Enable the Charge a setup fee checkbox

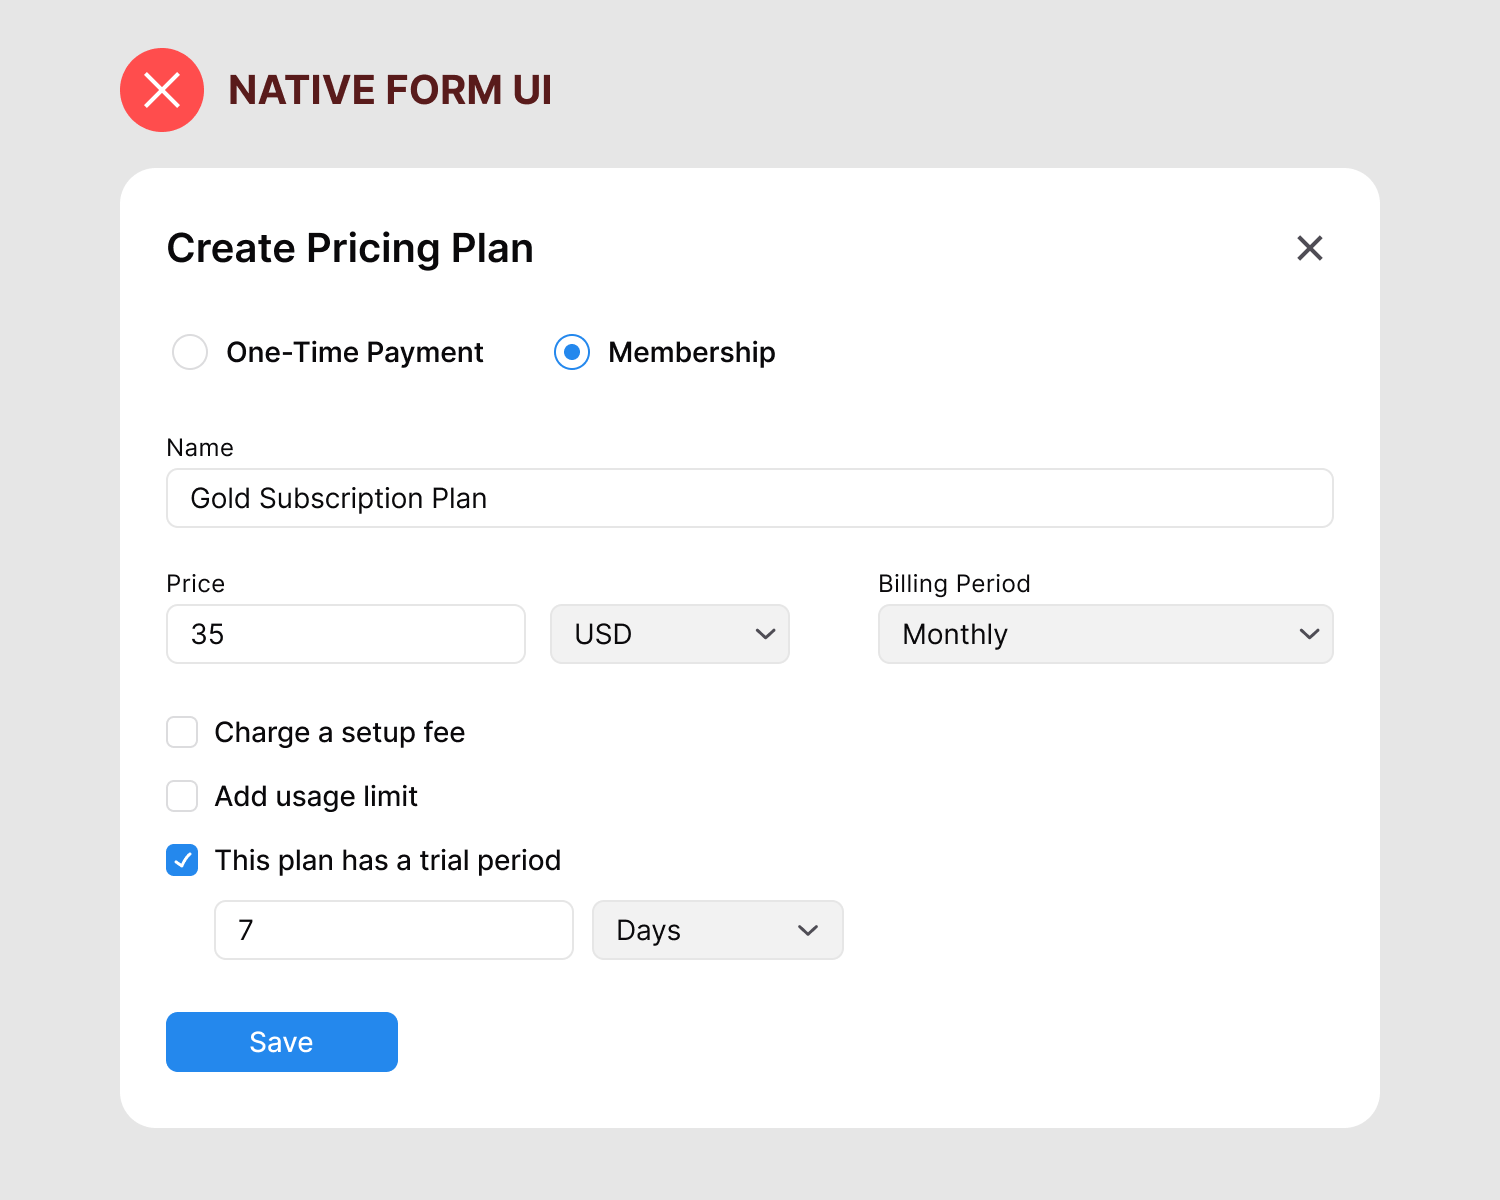pos(182,732)
